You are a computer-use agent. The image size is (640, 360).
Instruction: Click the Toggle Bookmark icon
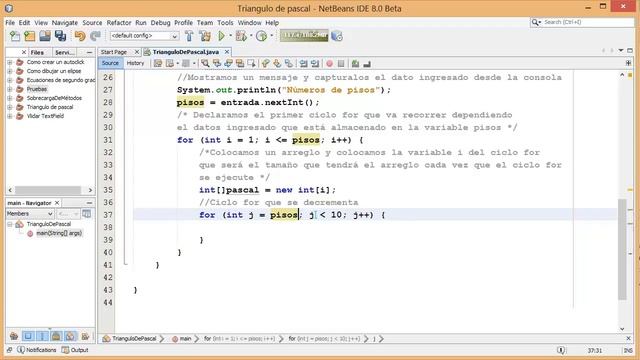[289, 63]
